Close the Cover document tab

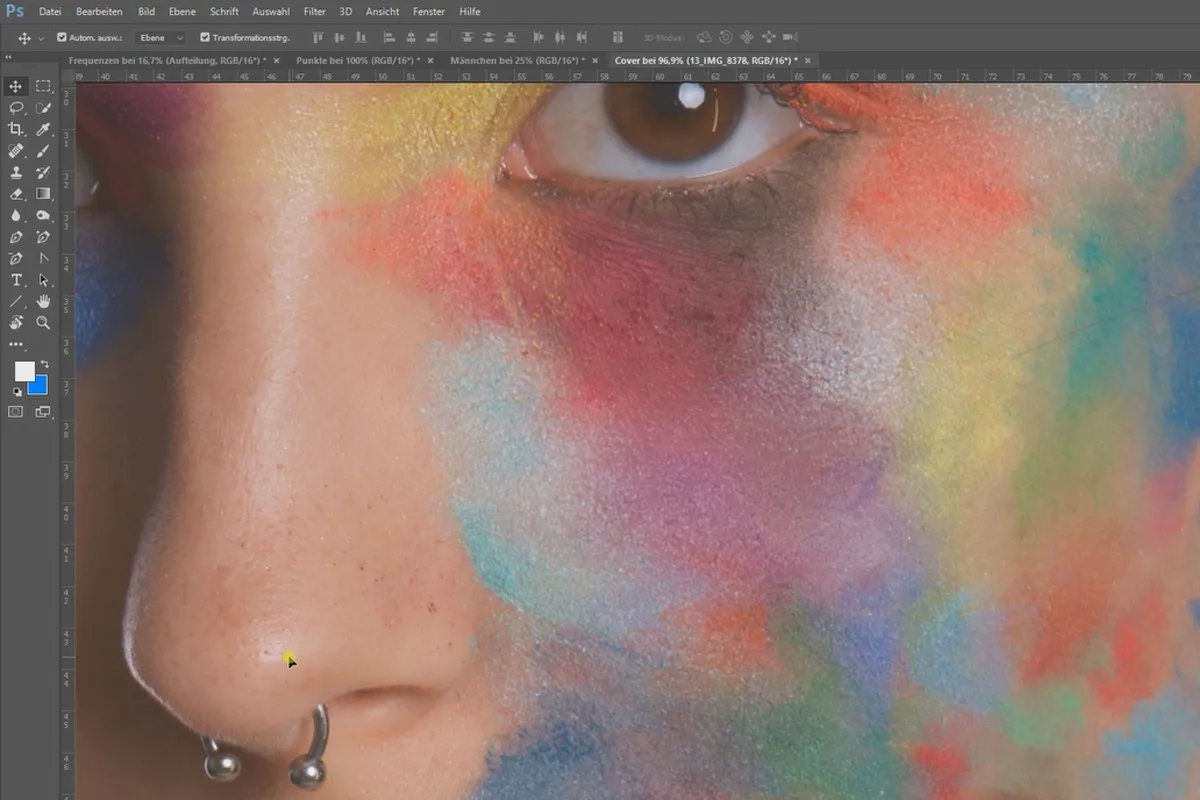808,61
